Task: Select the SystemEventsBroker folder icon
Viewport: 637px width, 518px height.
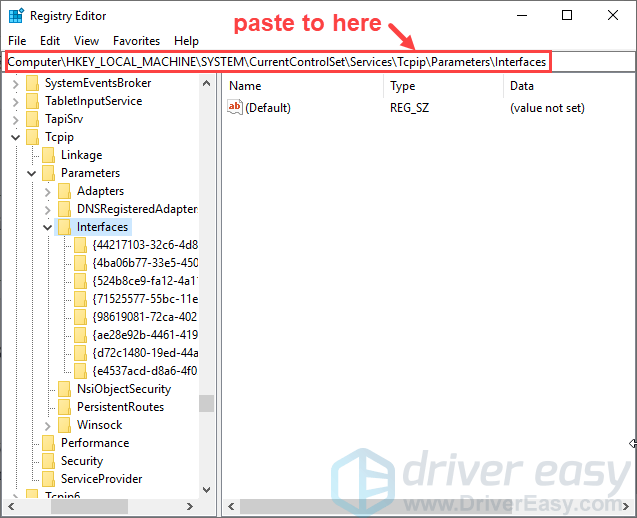Action: (x=32, y=83)
